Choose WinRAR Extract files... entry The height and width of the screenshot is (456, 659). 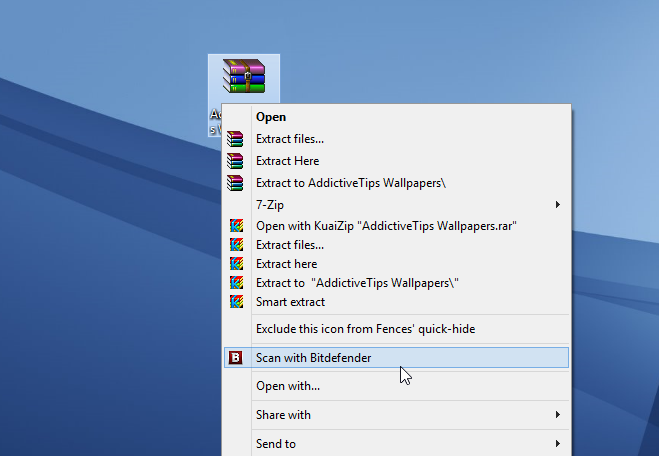(396, 139)
